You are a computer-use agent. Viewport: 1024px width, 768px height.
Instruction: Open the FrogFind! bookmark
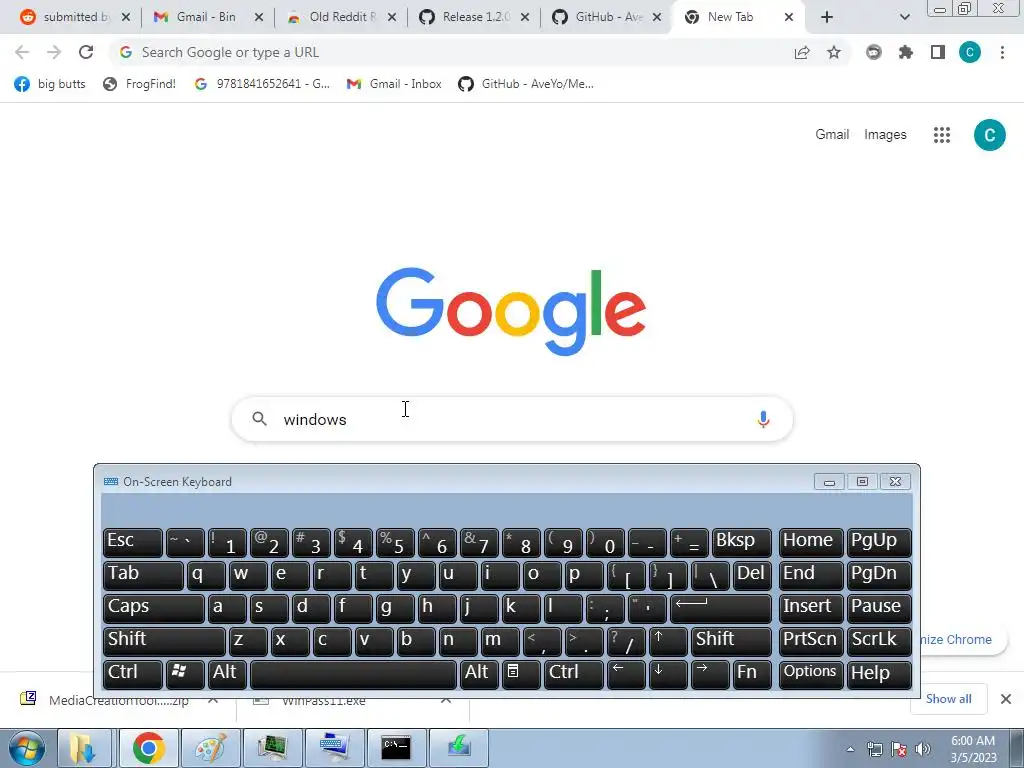[140, 84]
